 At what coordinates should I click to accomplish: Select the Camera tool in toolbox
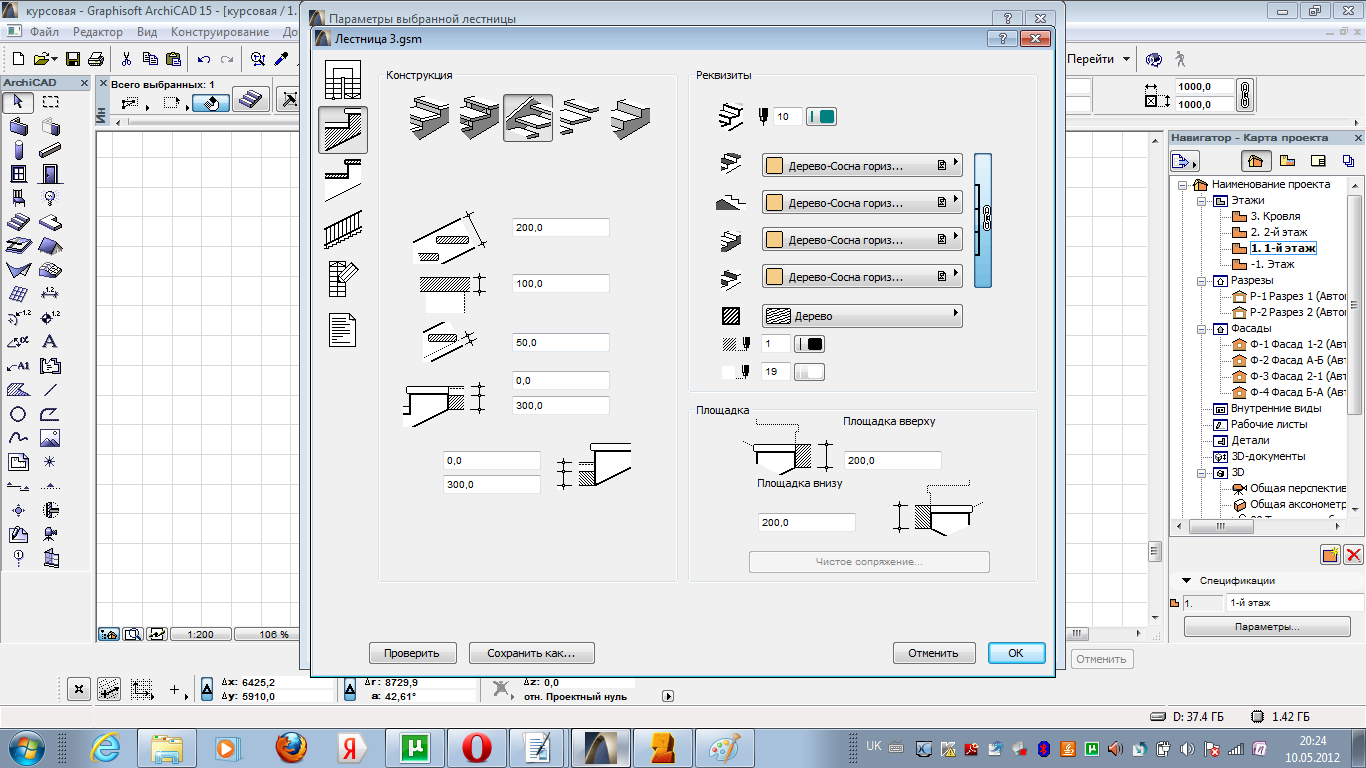[x=50, y=534]
